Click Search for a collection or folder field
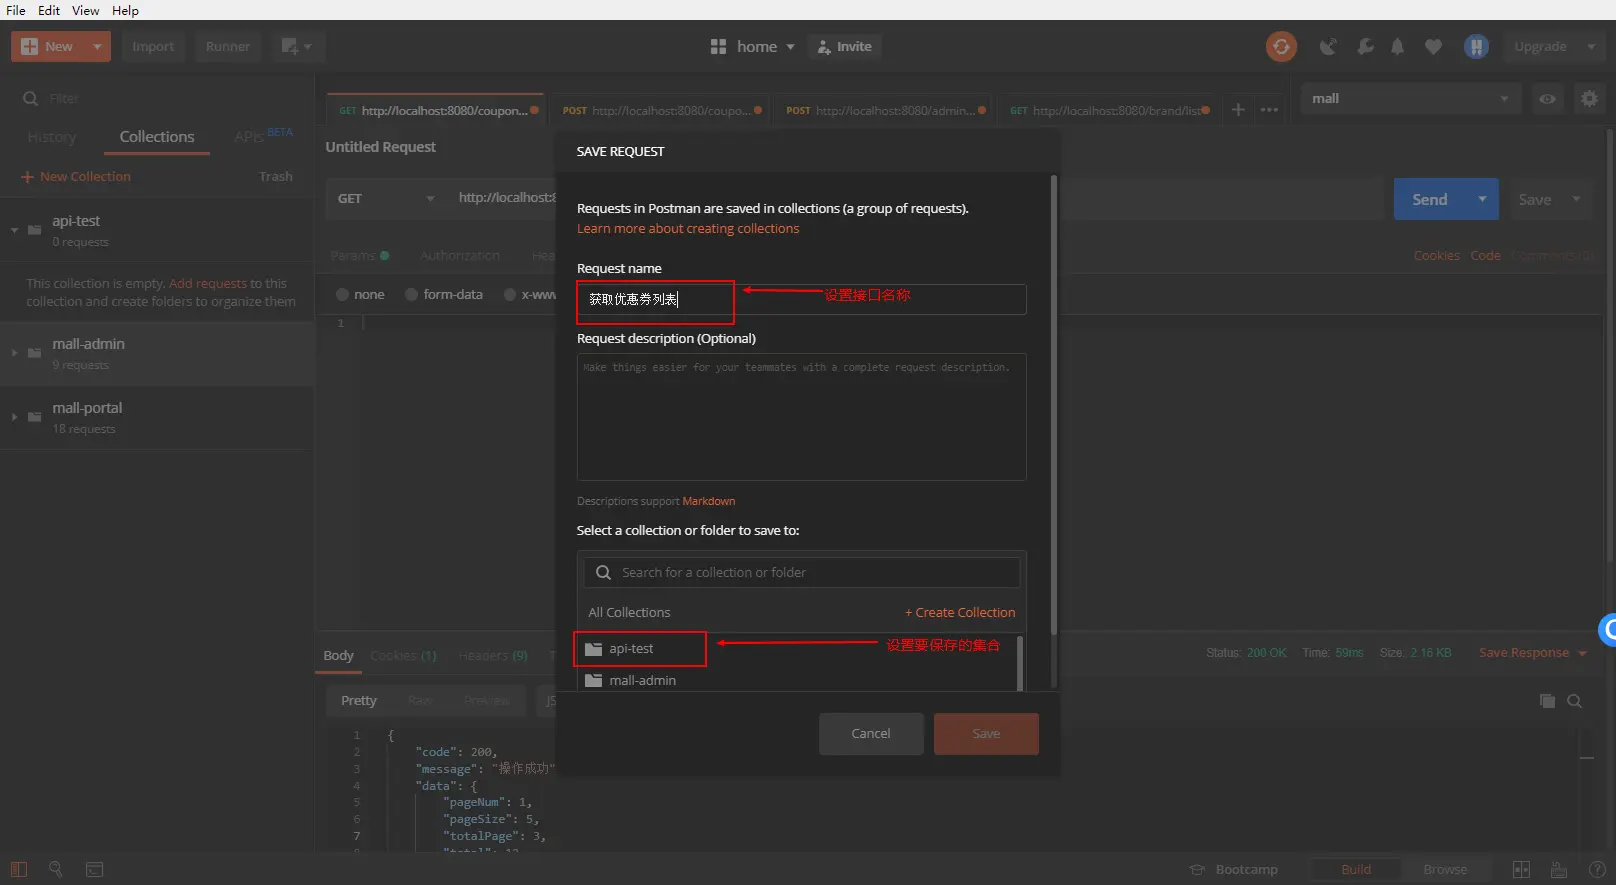Screen dimensions: 1616x885 point(802,573)
